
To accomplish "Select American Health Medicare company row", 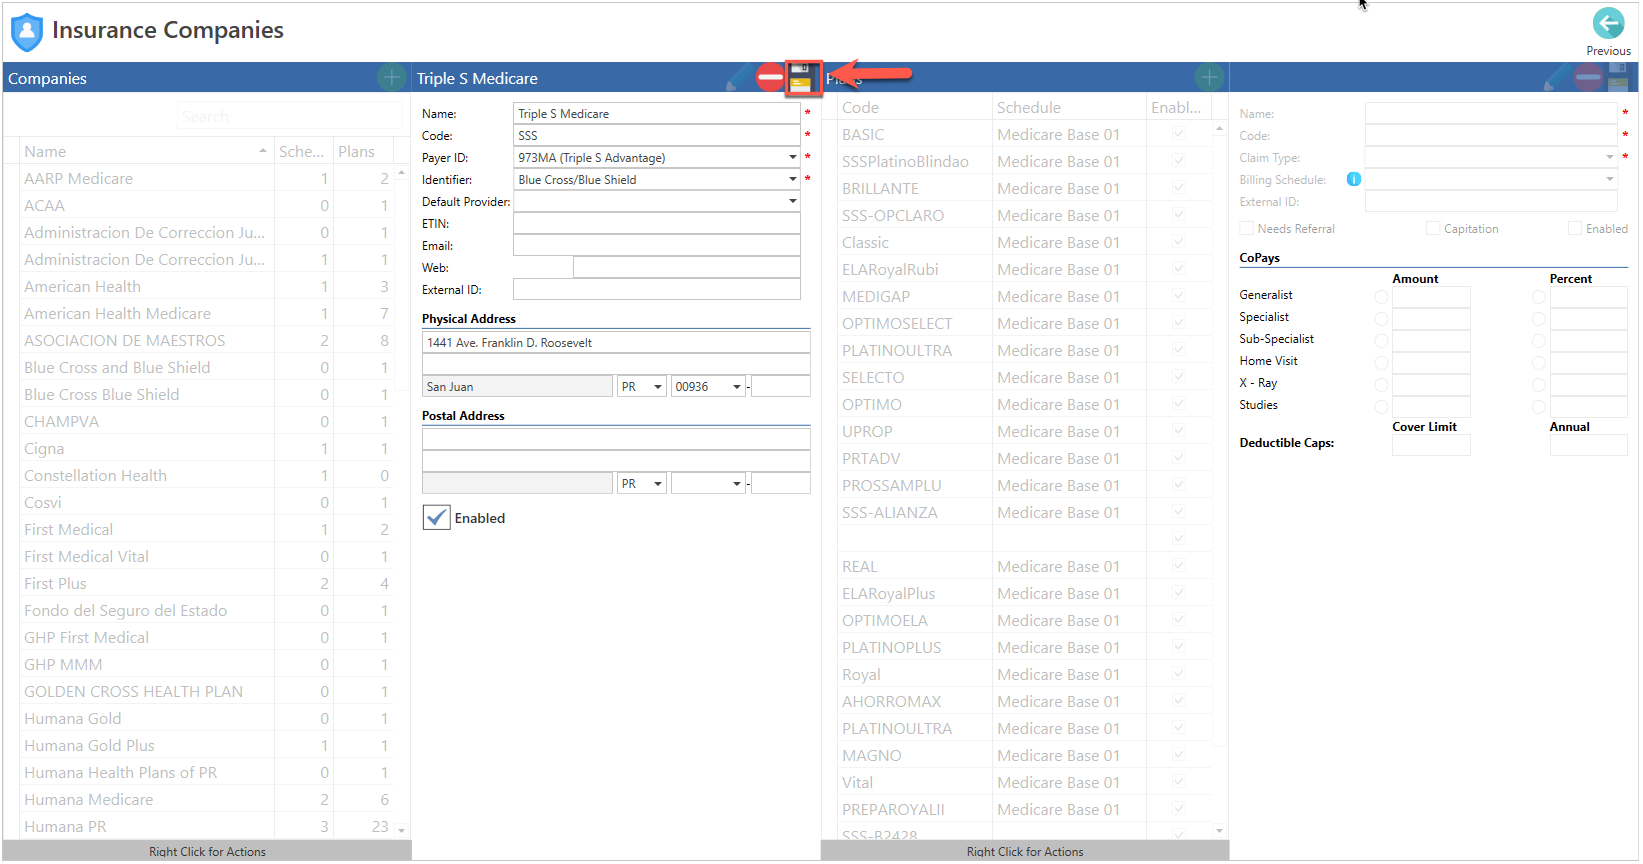I will click(207, 313).
